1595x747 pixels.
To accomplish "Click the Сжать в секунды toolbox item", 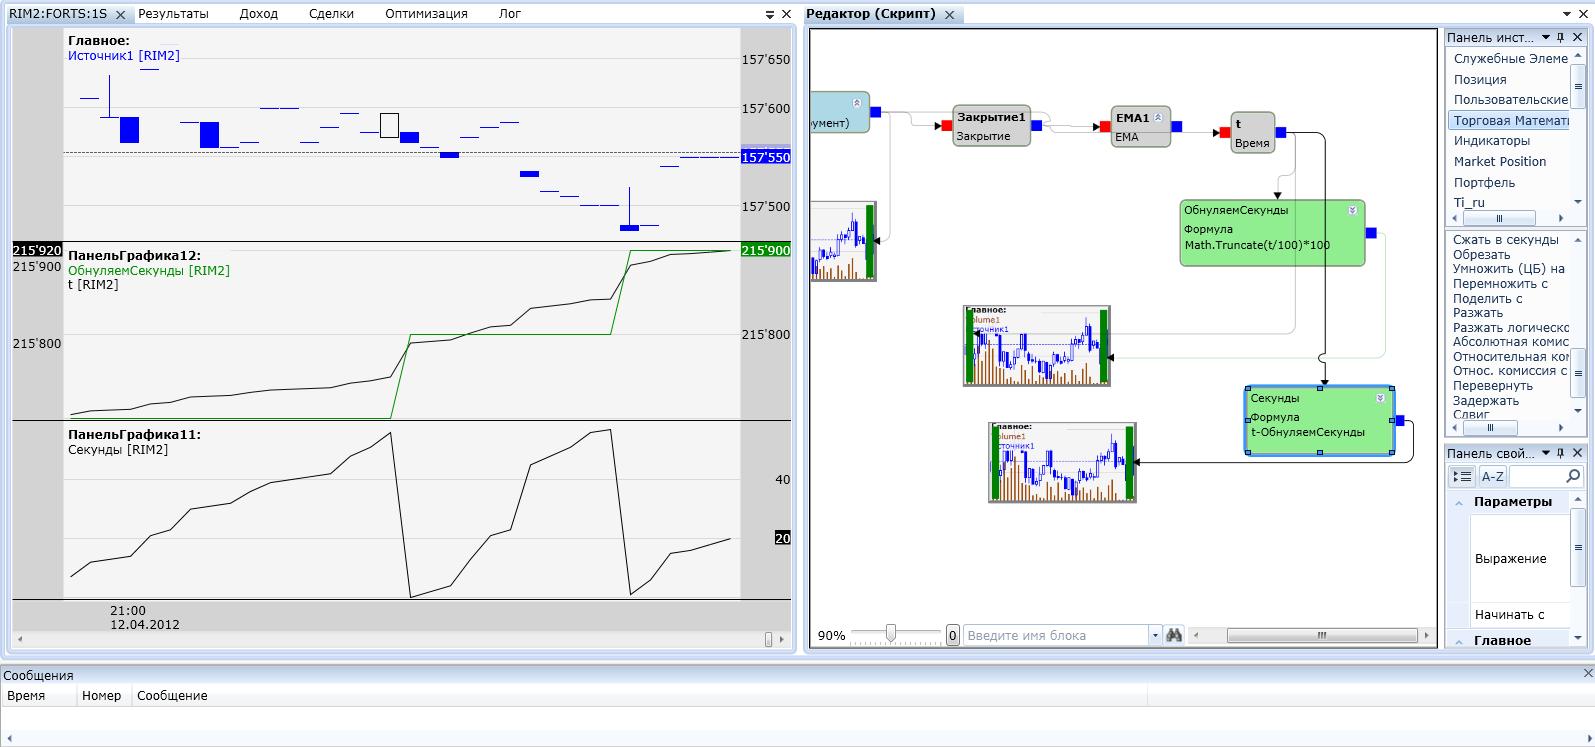I will pos(1505,240).
